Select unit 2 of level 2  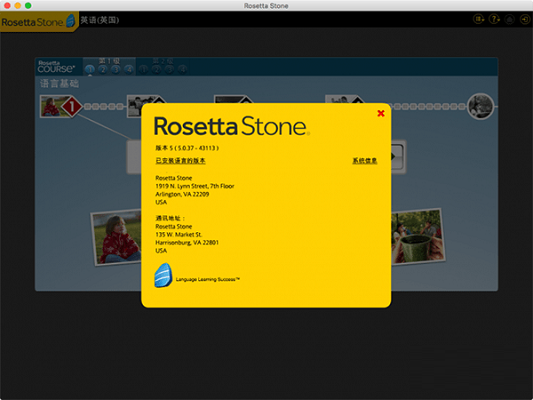(x=156, y=70)
